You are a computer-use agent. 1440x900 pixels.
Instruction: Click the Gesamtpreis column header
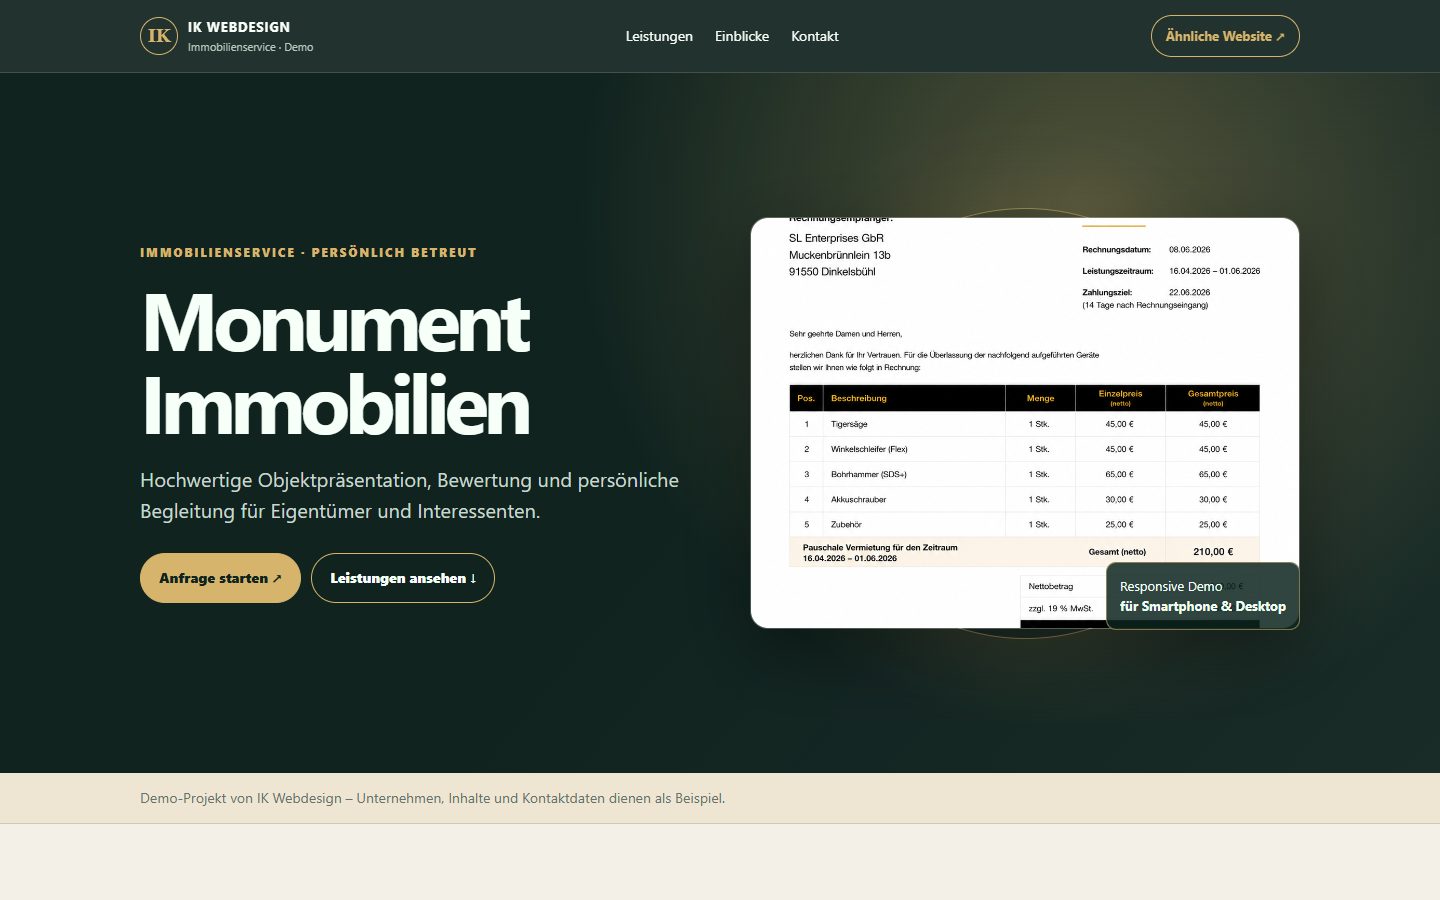click(1213, 398)
